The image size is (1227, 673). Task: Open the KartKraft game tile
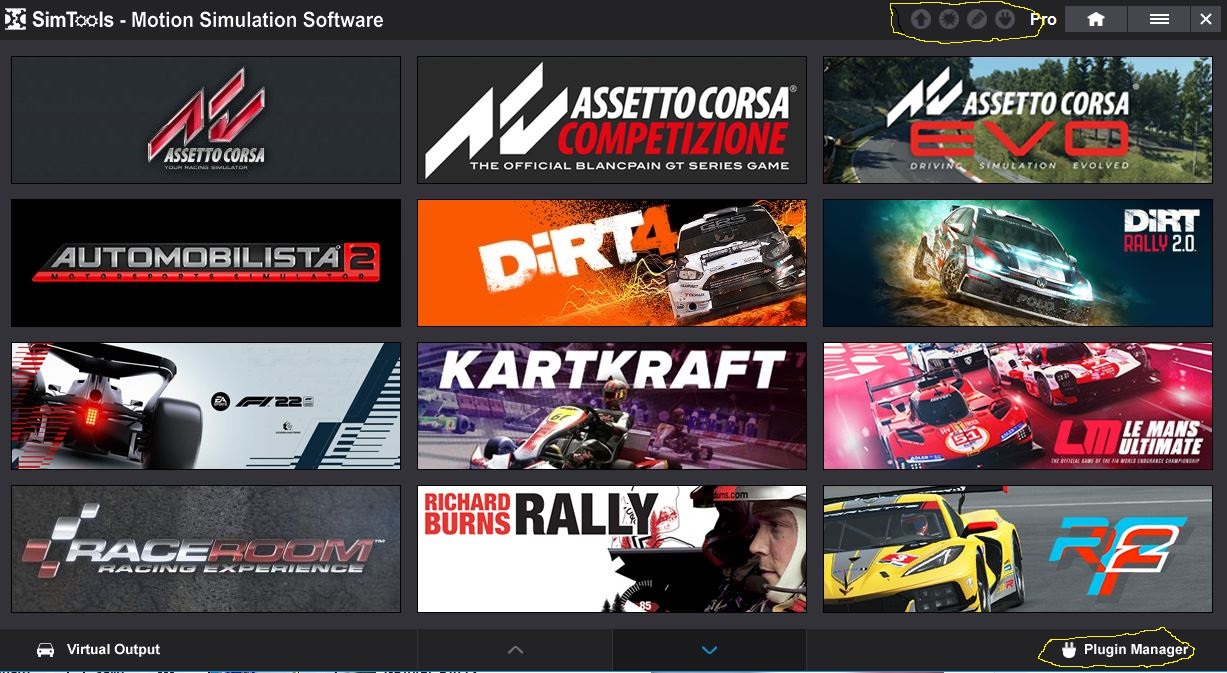[612, 406]
